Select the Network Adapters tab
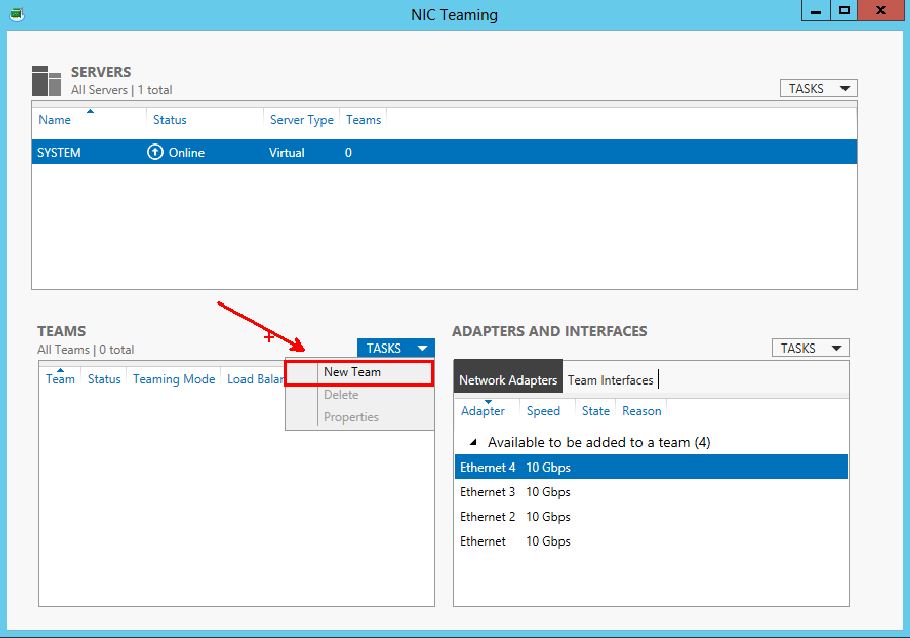 [x=507, y=380]
